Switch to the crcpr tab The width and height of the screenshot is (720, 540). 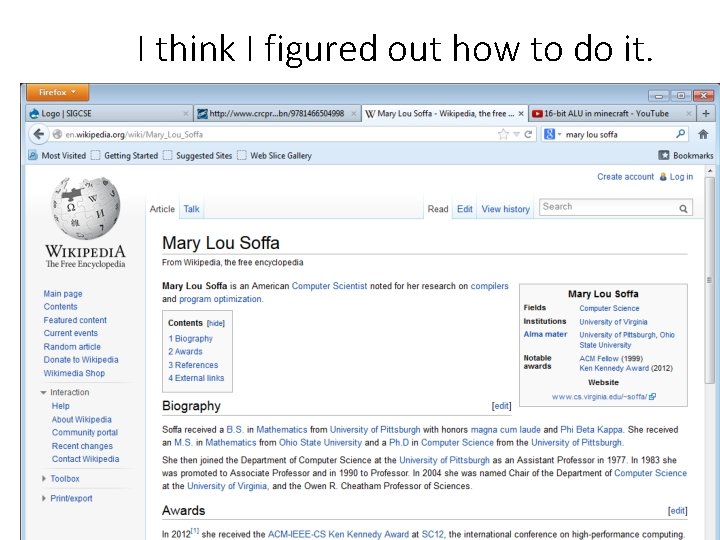(x=276, y=113)
